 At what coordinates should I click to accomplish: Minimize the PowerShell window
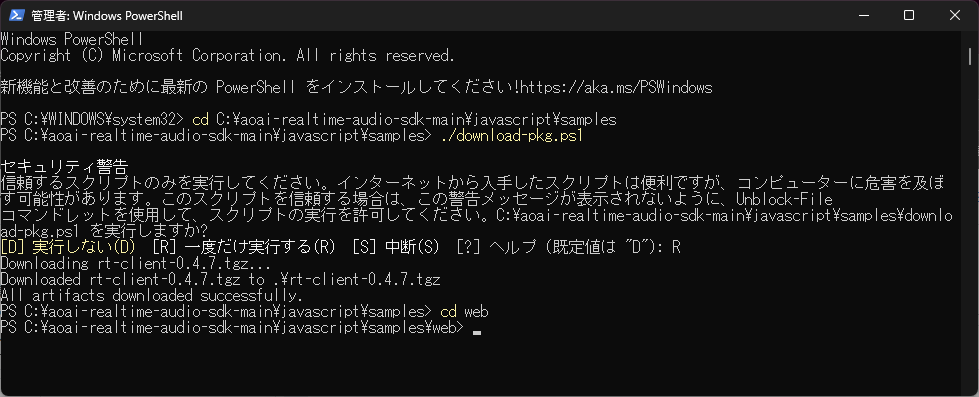865,16
